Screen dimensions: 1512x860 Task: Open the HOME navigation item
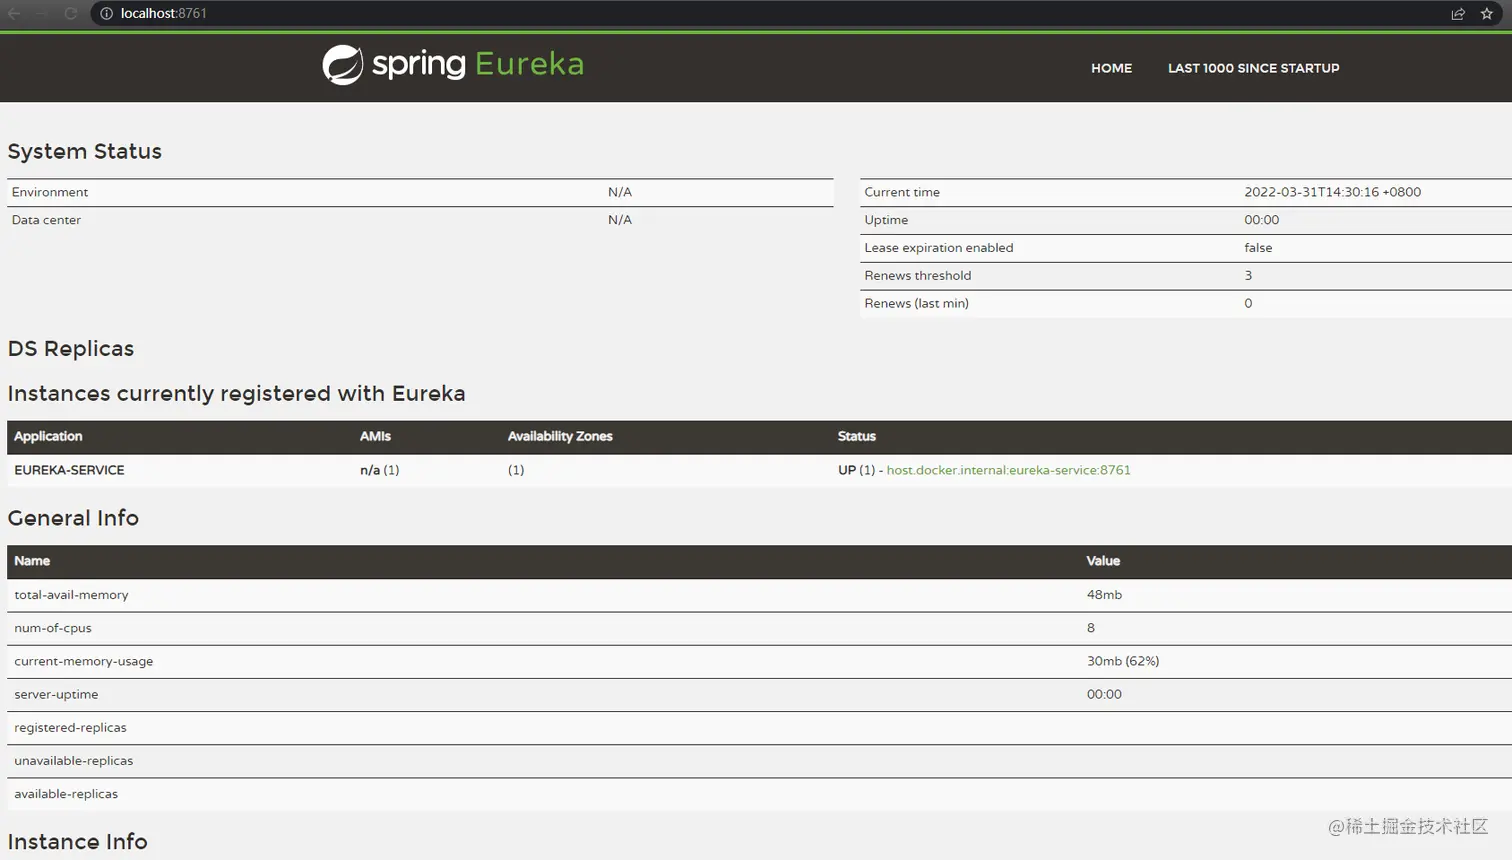[x=1111, y=68]
